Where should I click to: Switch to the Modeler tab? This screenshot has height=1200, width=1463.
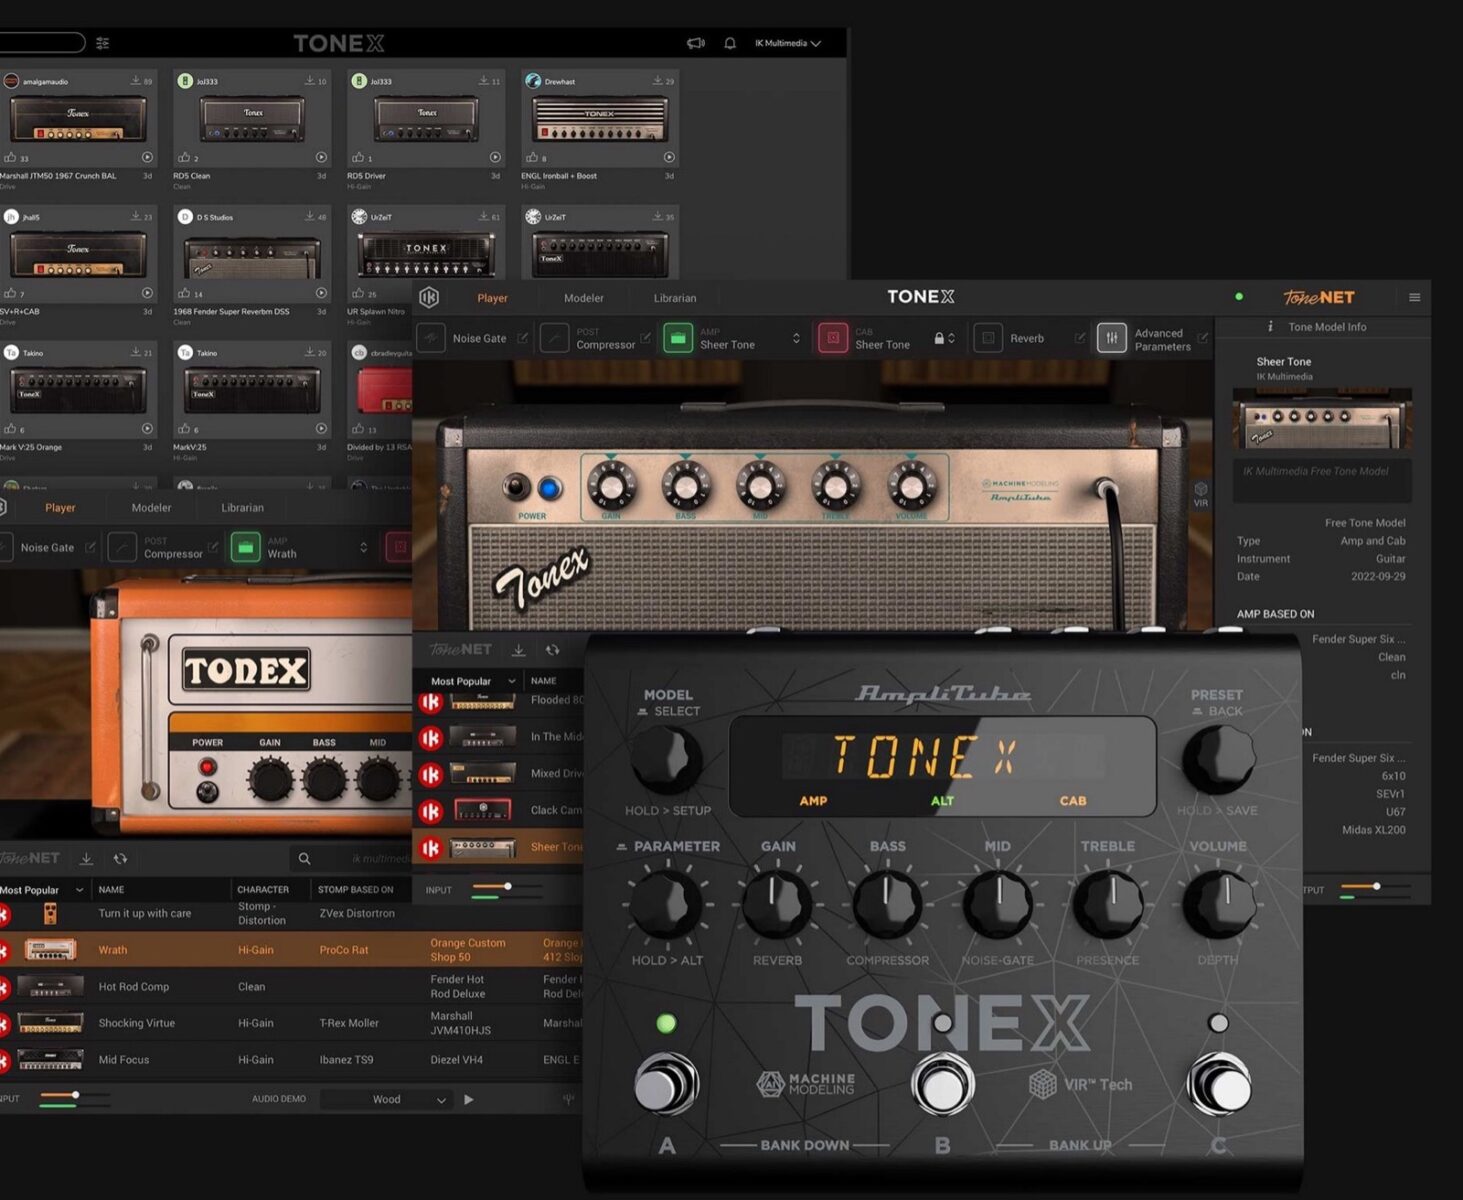point(584,297)
